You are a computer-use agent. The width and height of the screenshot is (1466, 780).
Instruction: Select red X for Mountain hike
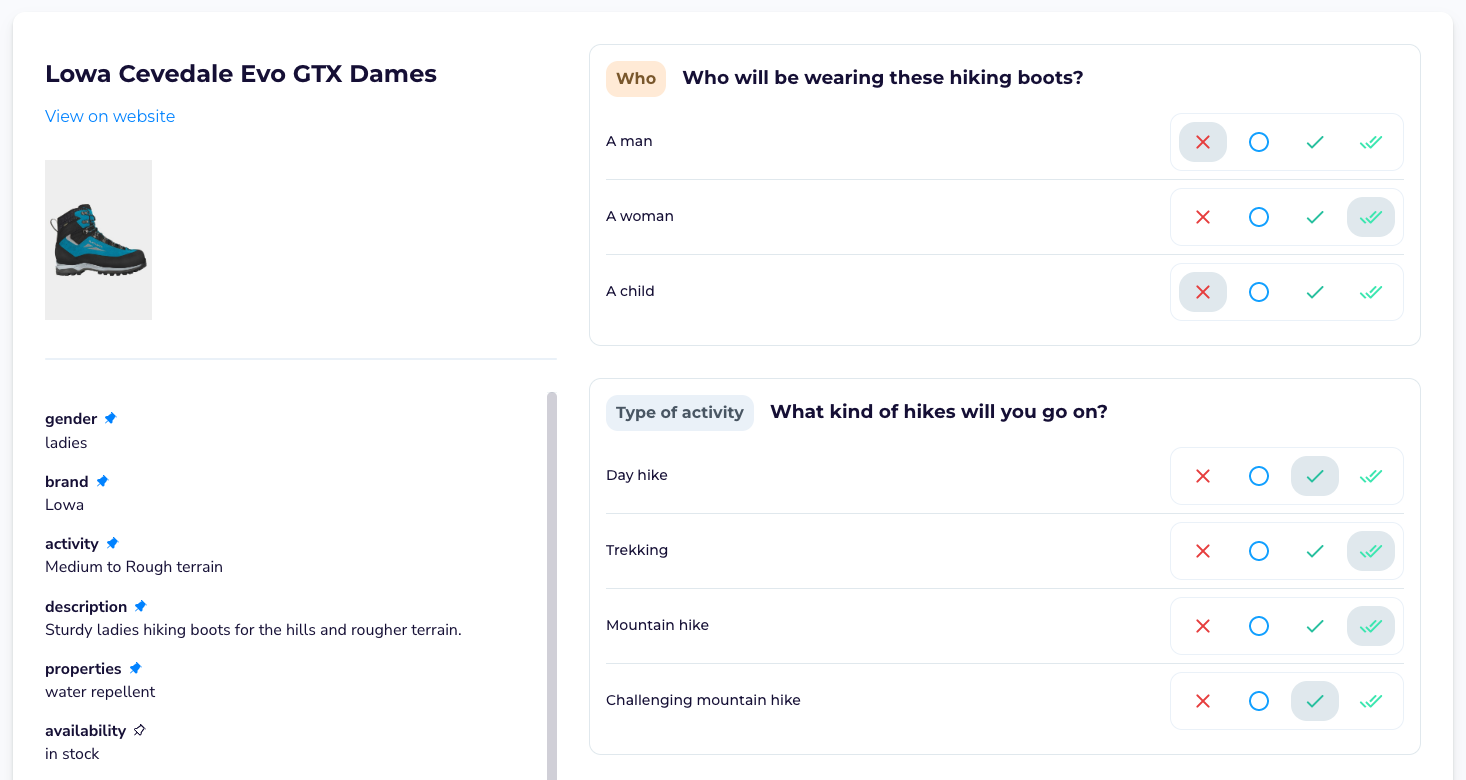pyautogui.click(x=1203, y=626)
